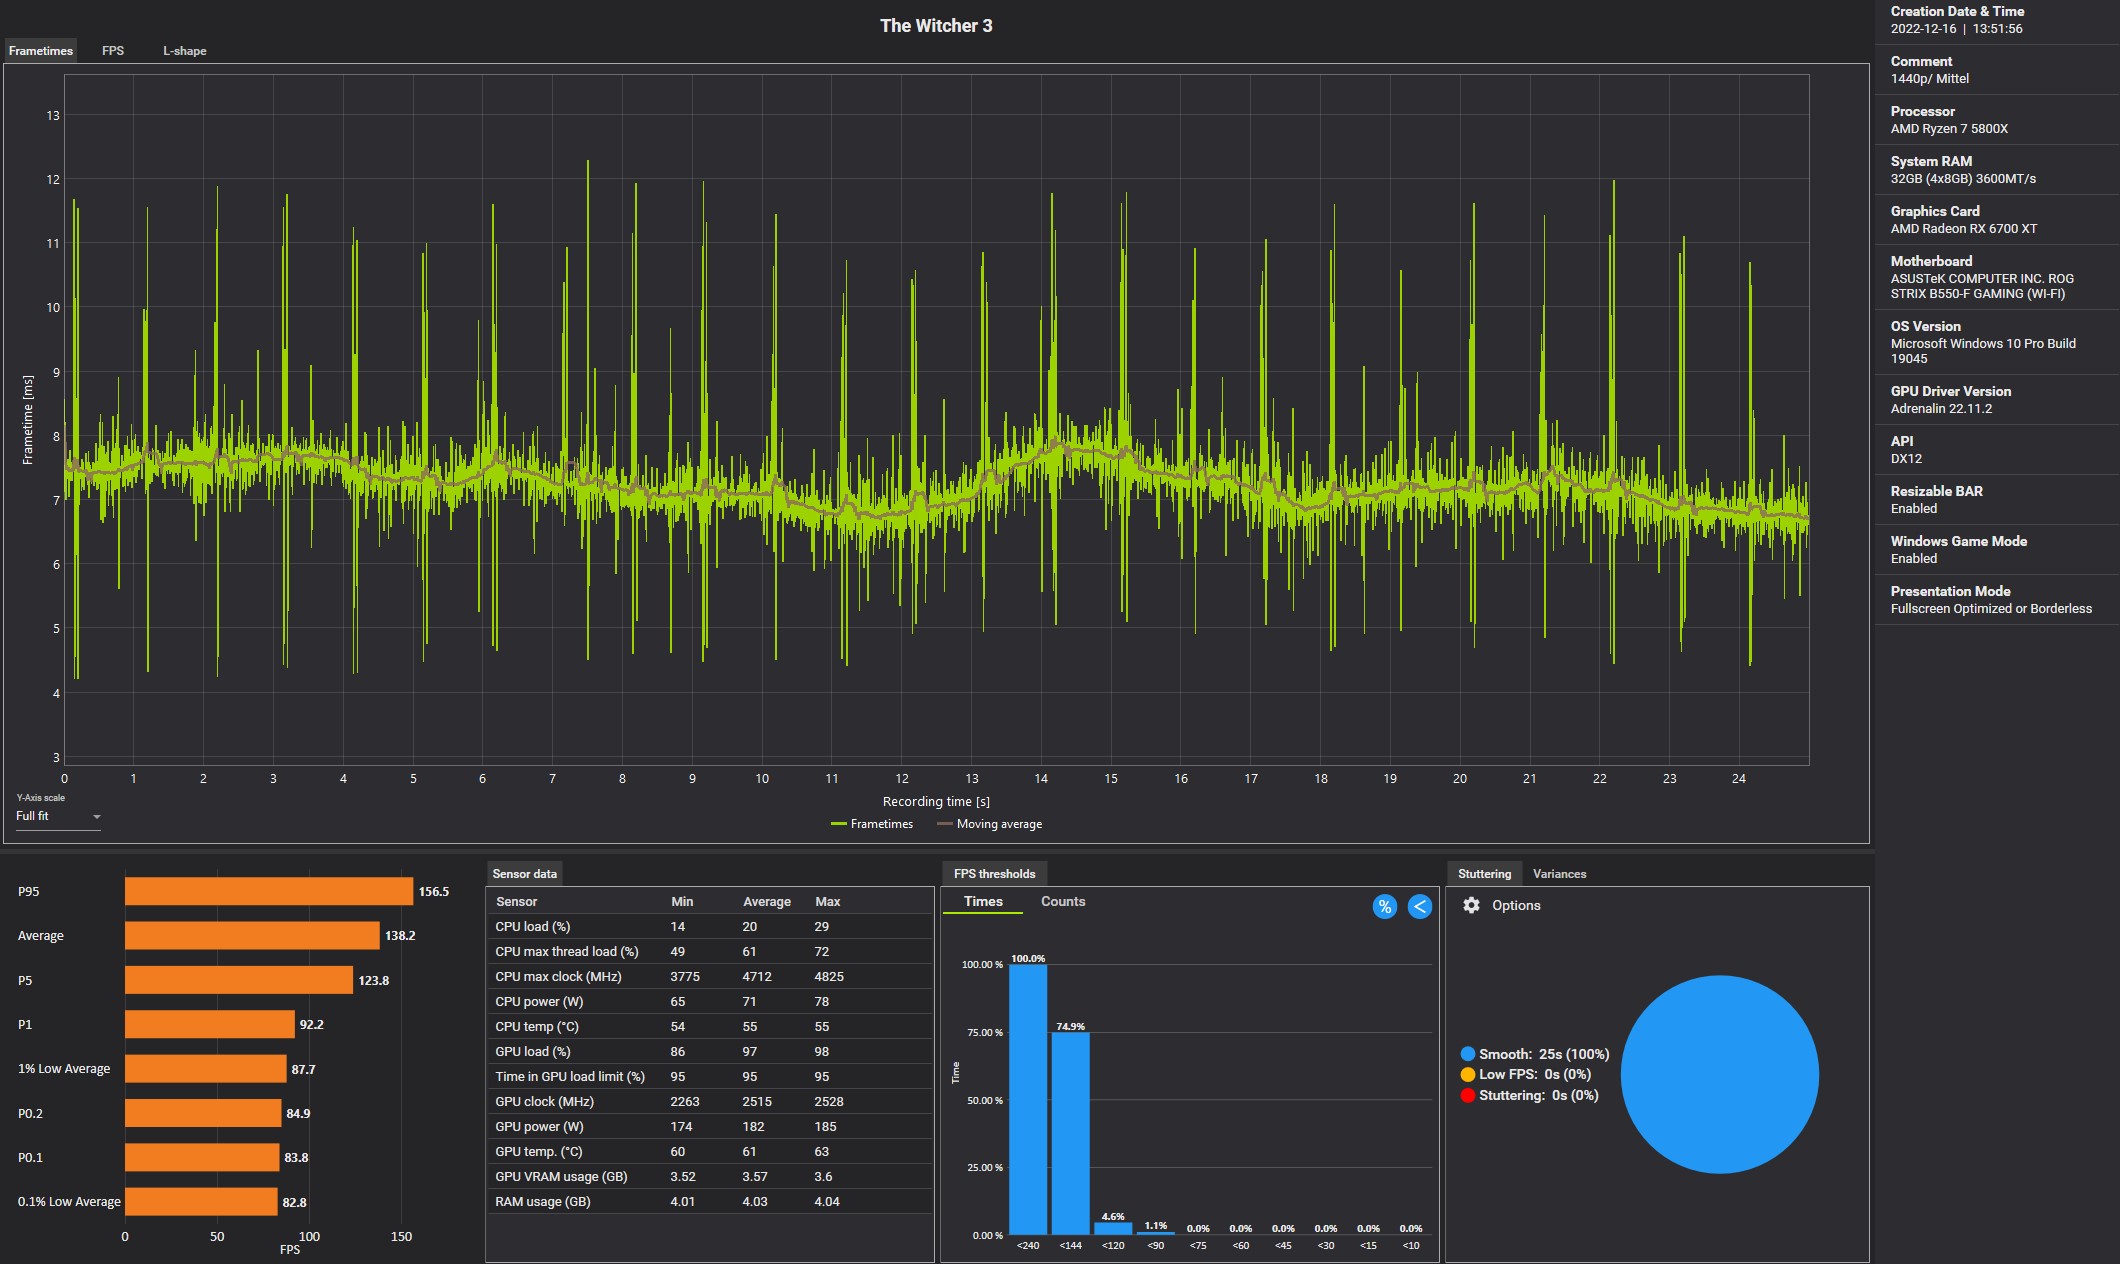
Task: Click the Options label in Stuttering panel
Action: click(x=1516, y=906)
